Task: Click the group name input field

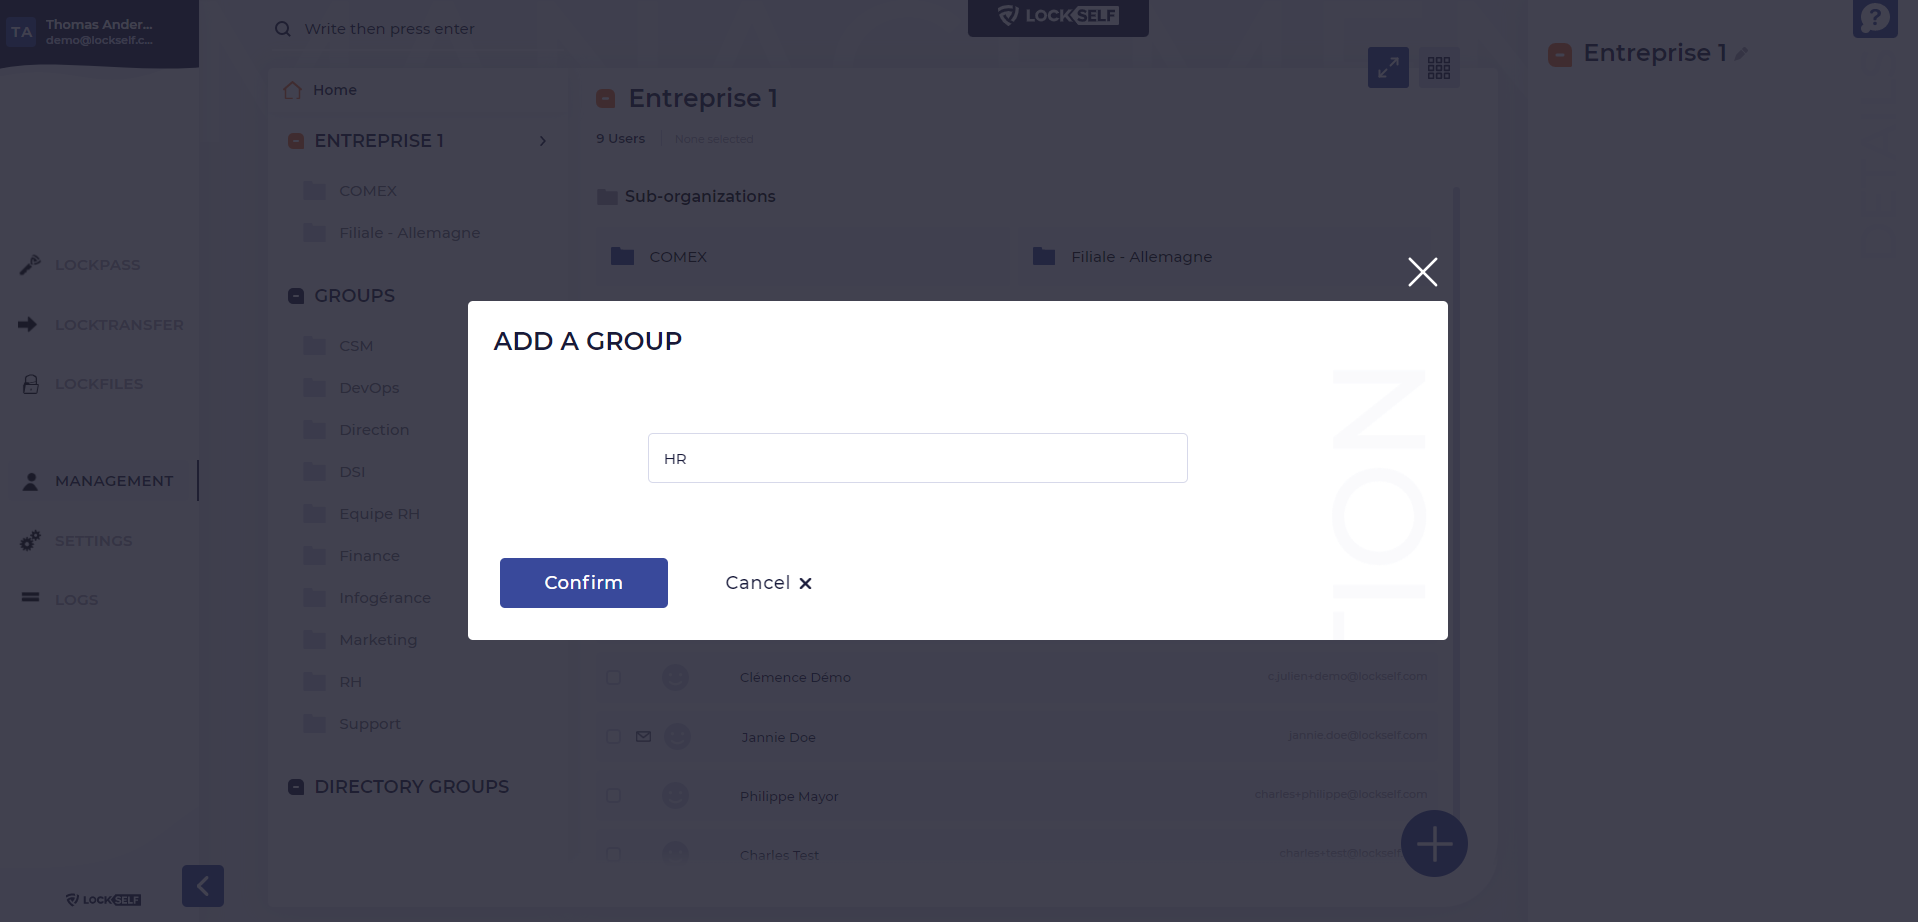Action: (x=918, y=458)
